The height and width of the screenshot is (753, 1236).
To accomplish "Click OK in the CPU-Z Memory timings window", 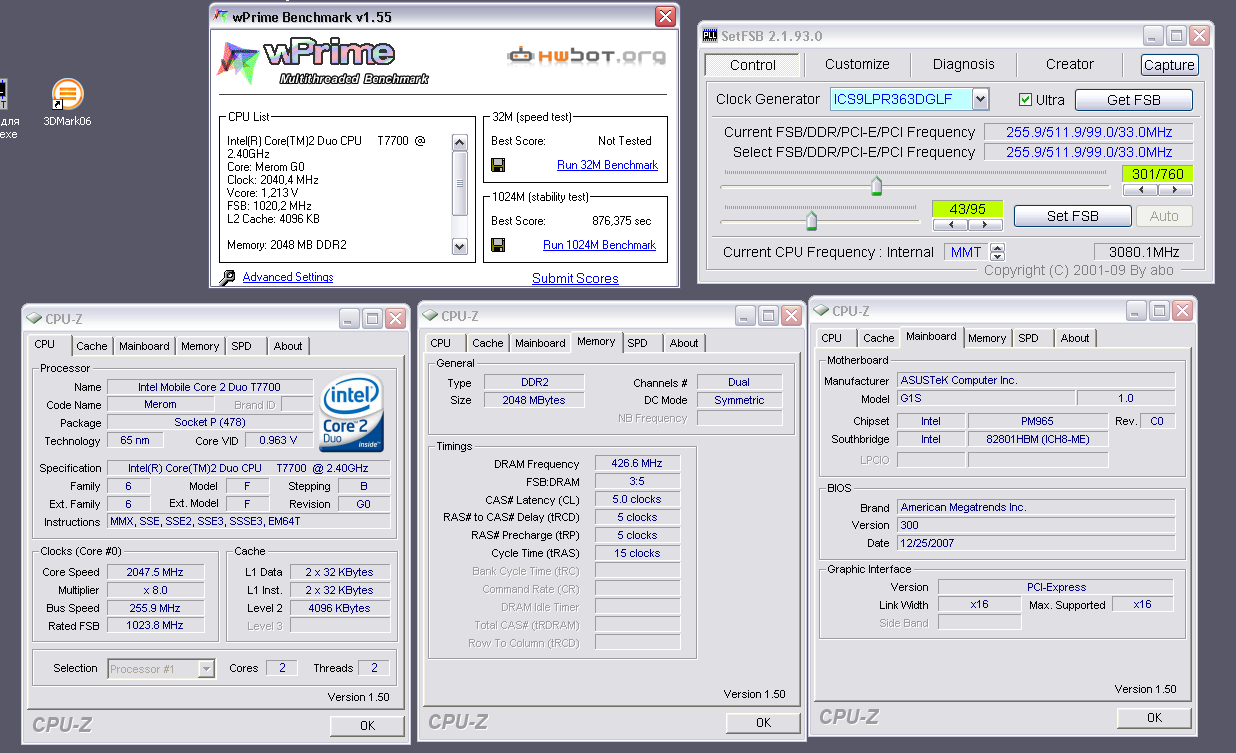I will coord(764,722).
